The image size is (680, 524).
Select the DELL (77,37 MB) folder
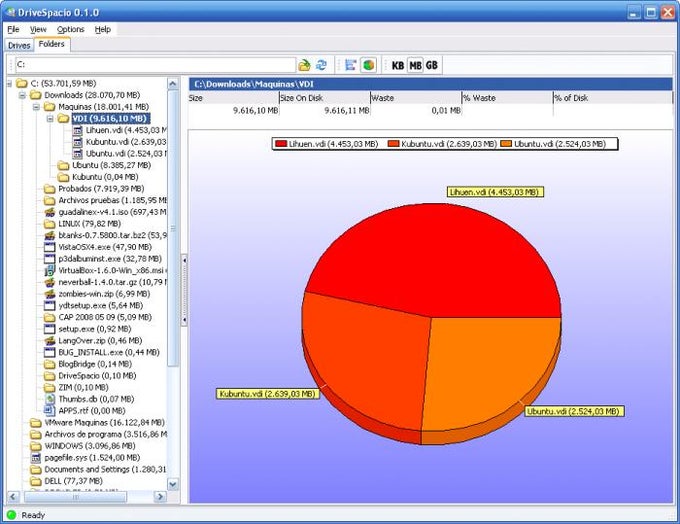point(66,481)
